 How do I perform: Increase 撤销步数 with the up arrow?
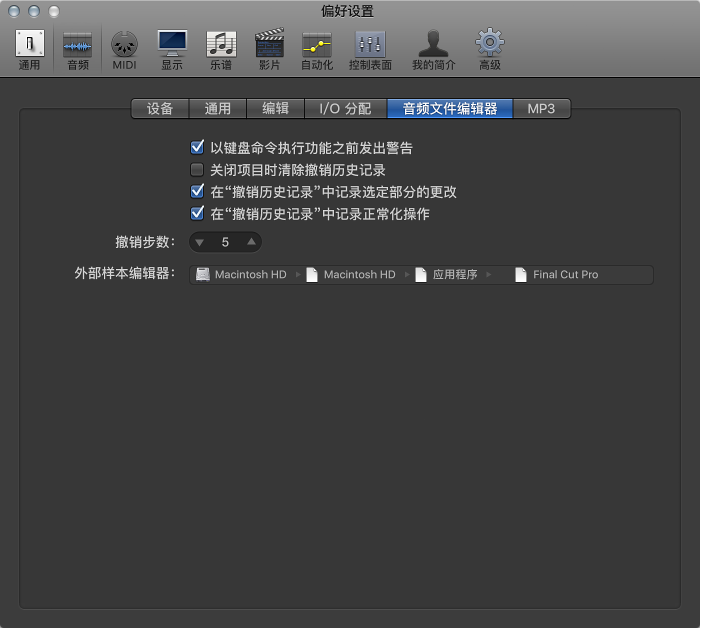point(252,242)
